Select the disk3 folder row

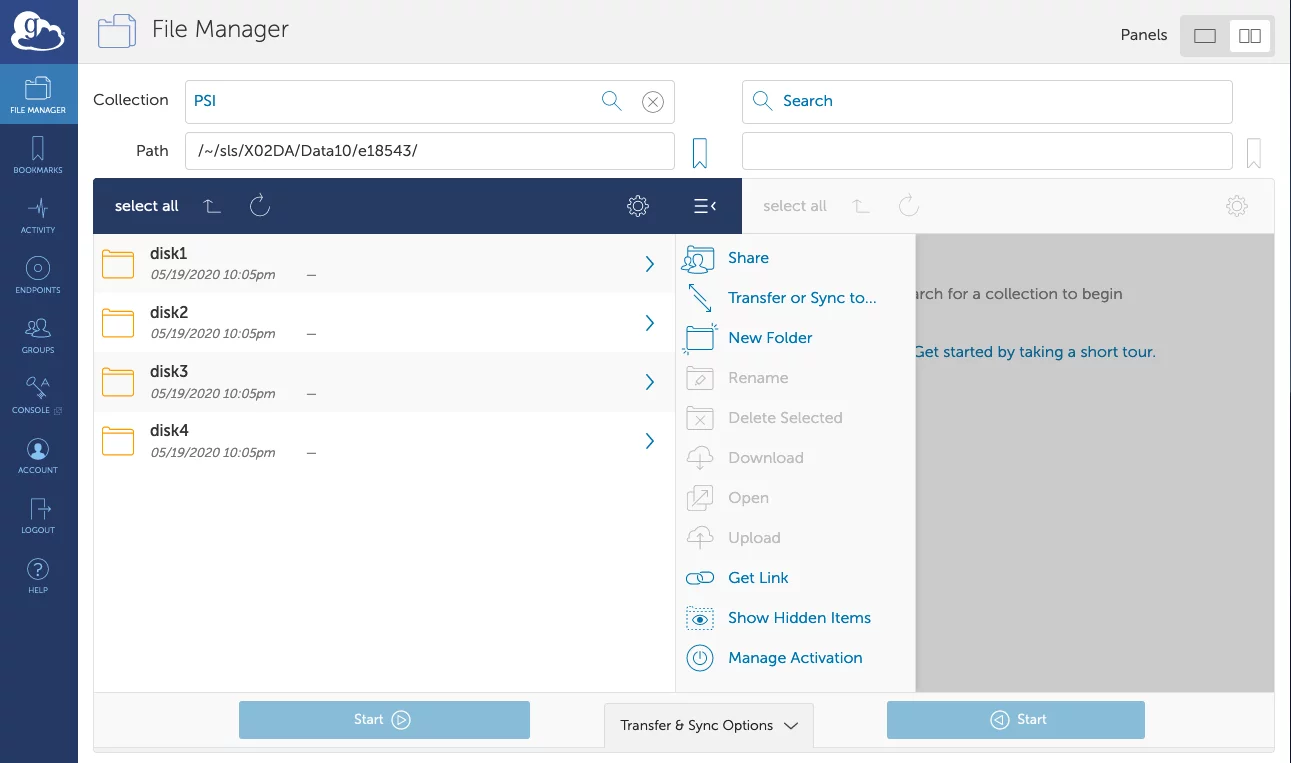pos(384,382)
